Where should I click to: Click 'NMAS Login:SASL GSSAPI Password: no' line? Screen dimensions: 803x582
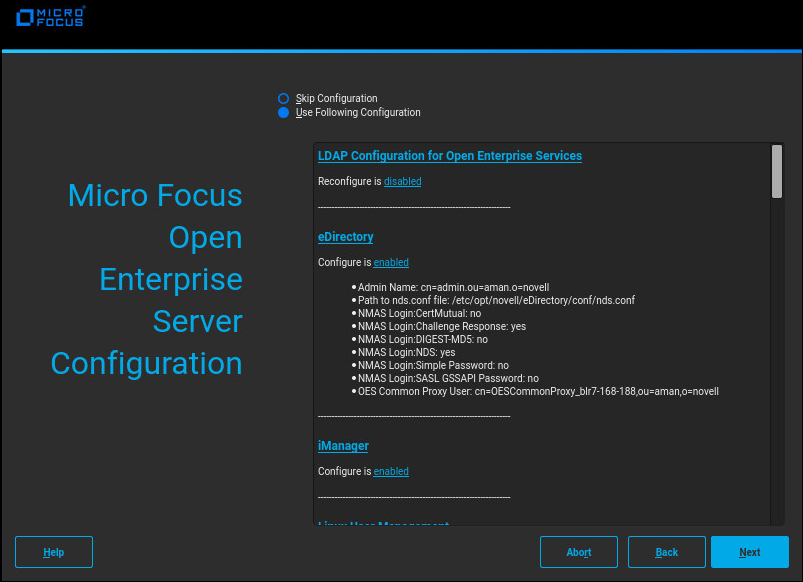click(448, 379)
